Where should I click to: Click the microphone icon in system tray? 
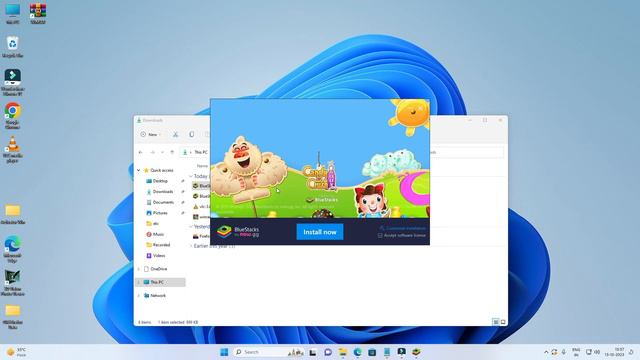(564, 352)
